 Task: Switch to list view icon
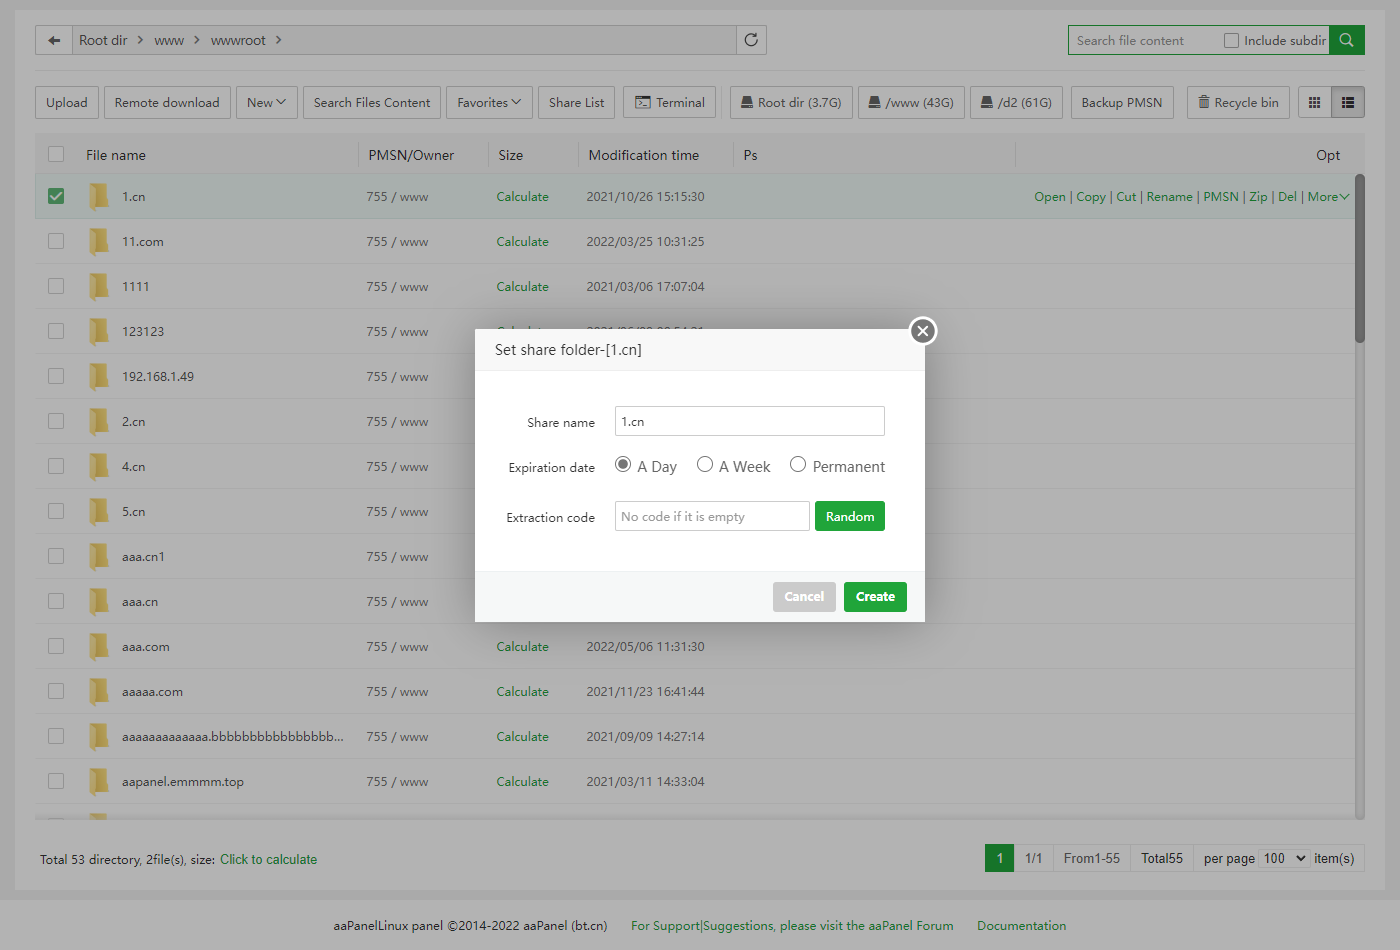click(1348, 102)
